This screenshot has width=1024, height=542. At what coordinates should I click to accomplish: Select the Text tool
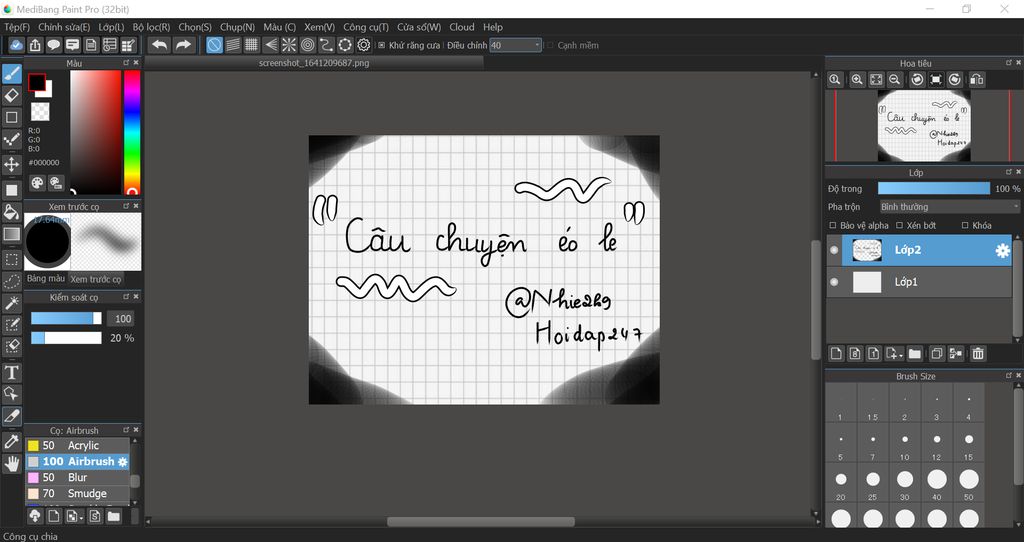point(12,372)
